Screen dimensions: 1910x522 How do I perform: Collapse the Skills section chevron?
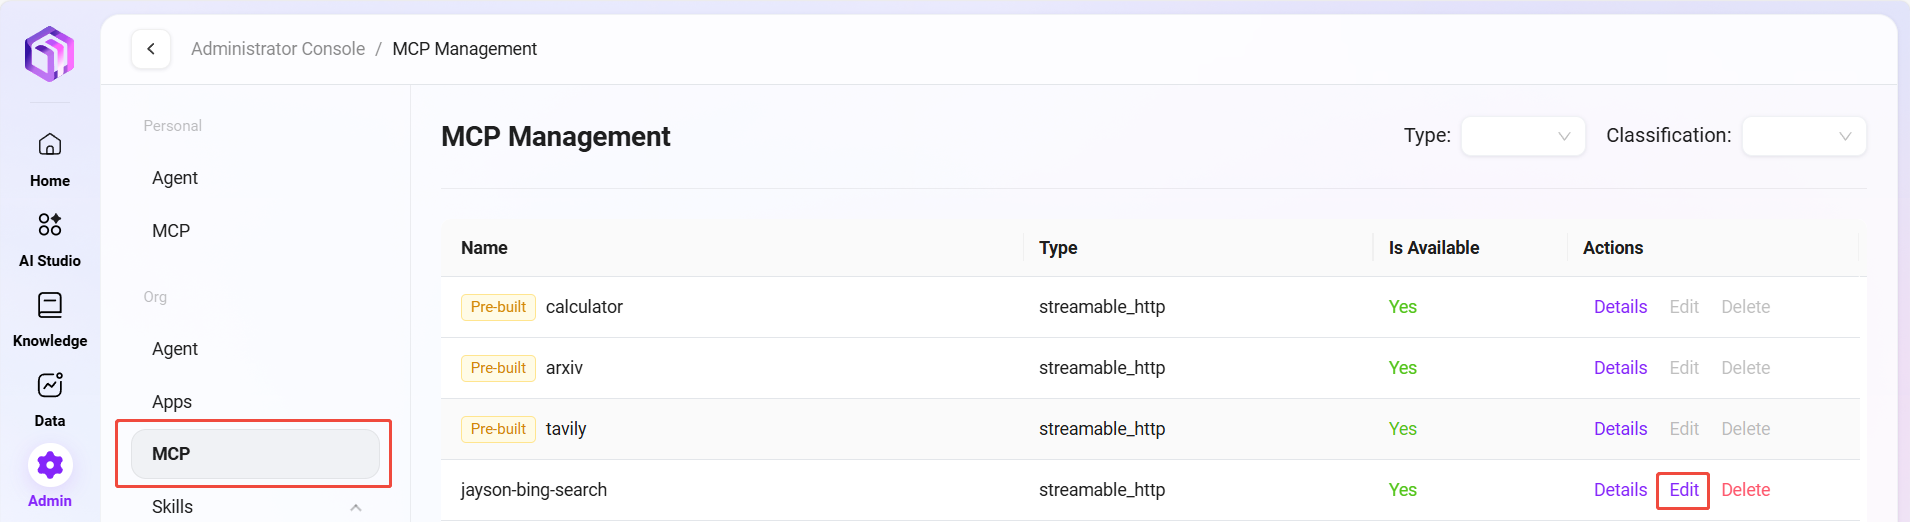(355, 507)
